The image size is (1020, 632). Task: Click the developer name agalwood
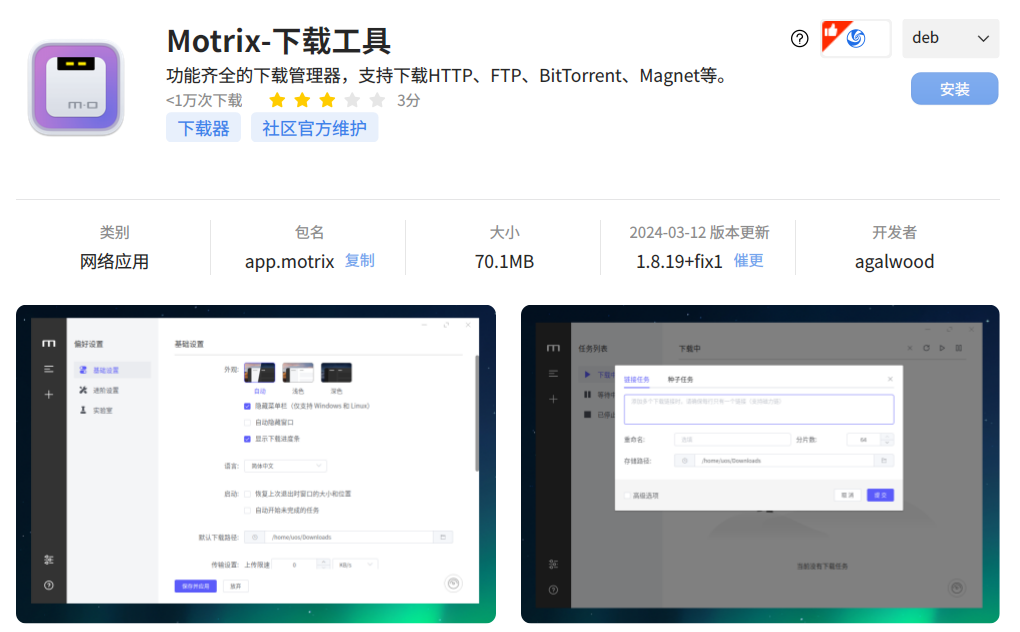894,262
